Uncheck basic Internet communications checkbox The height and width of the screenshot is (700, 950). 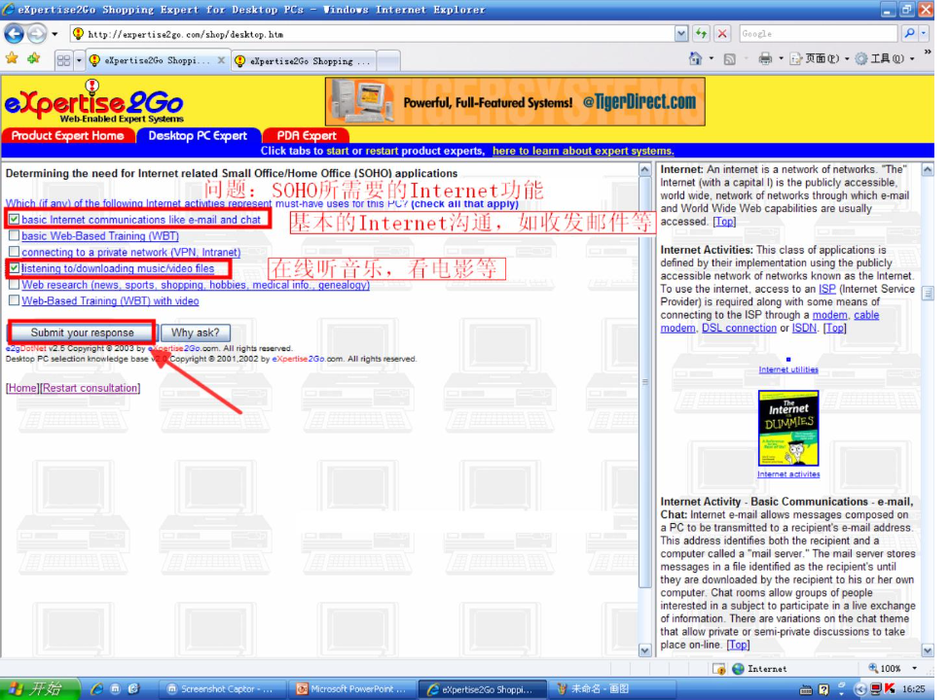pyautogui.click(x=14, y=219)
